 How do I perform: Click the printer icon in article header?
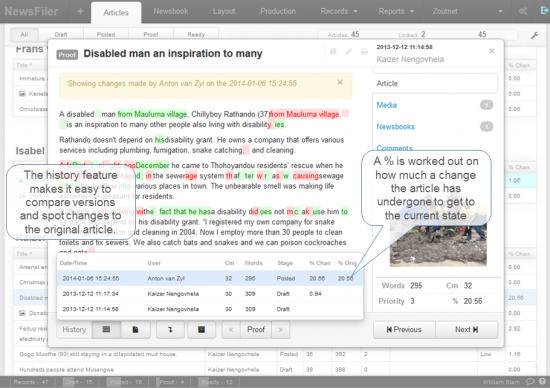[364, 52]
